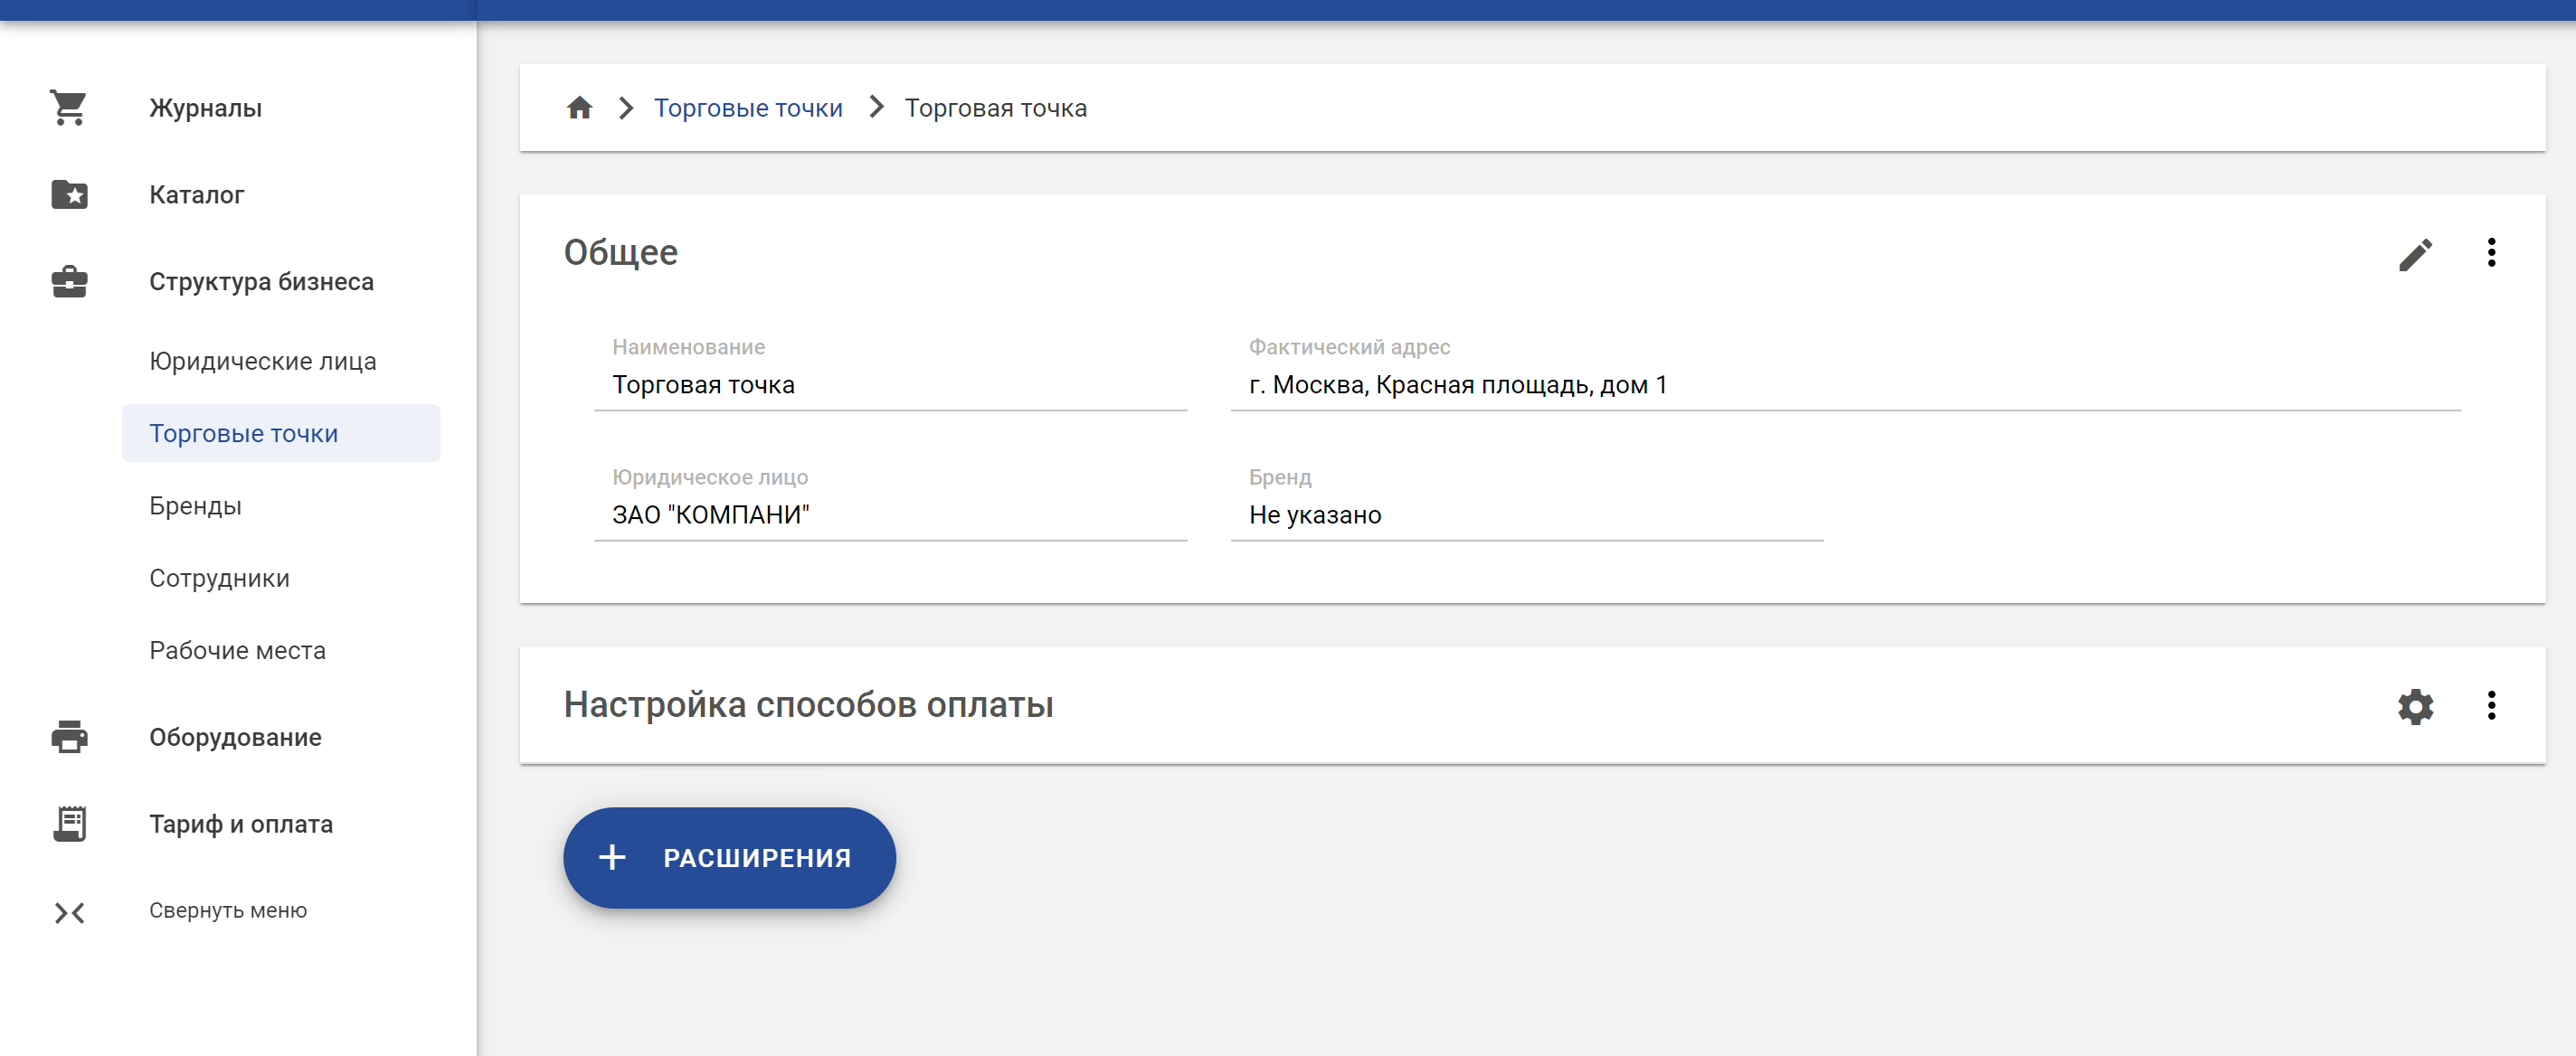
Task: Click the Общее section heading
Action: pos(620,253)
